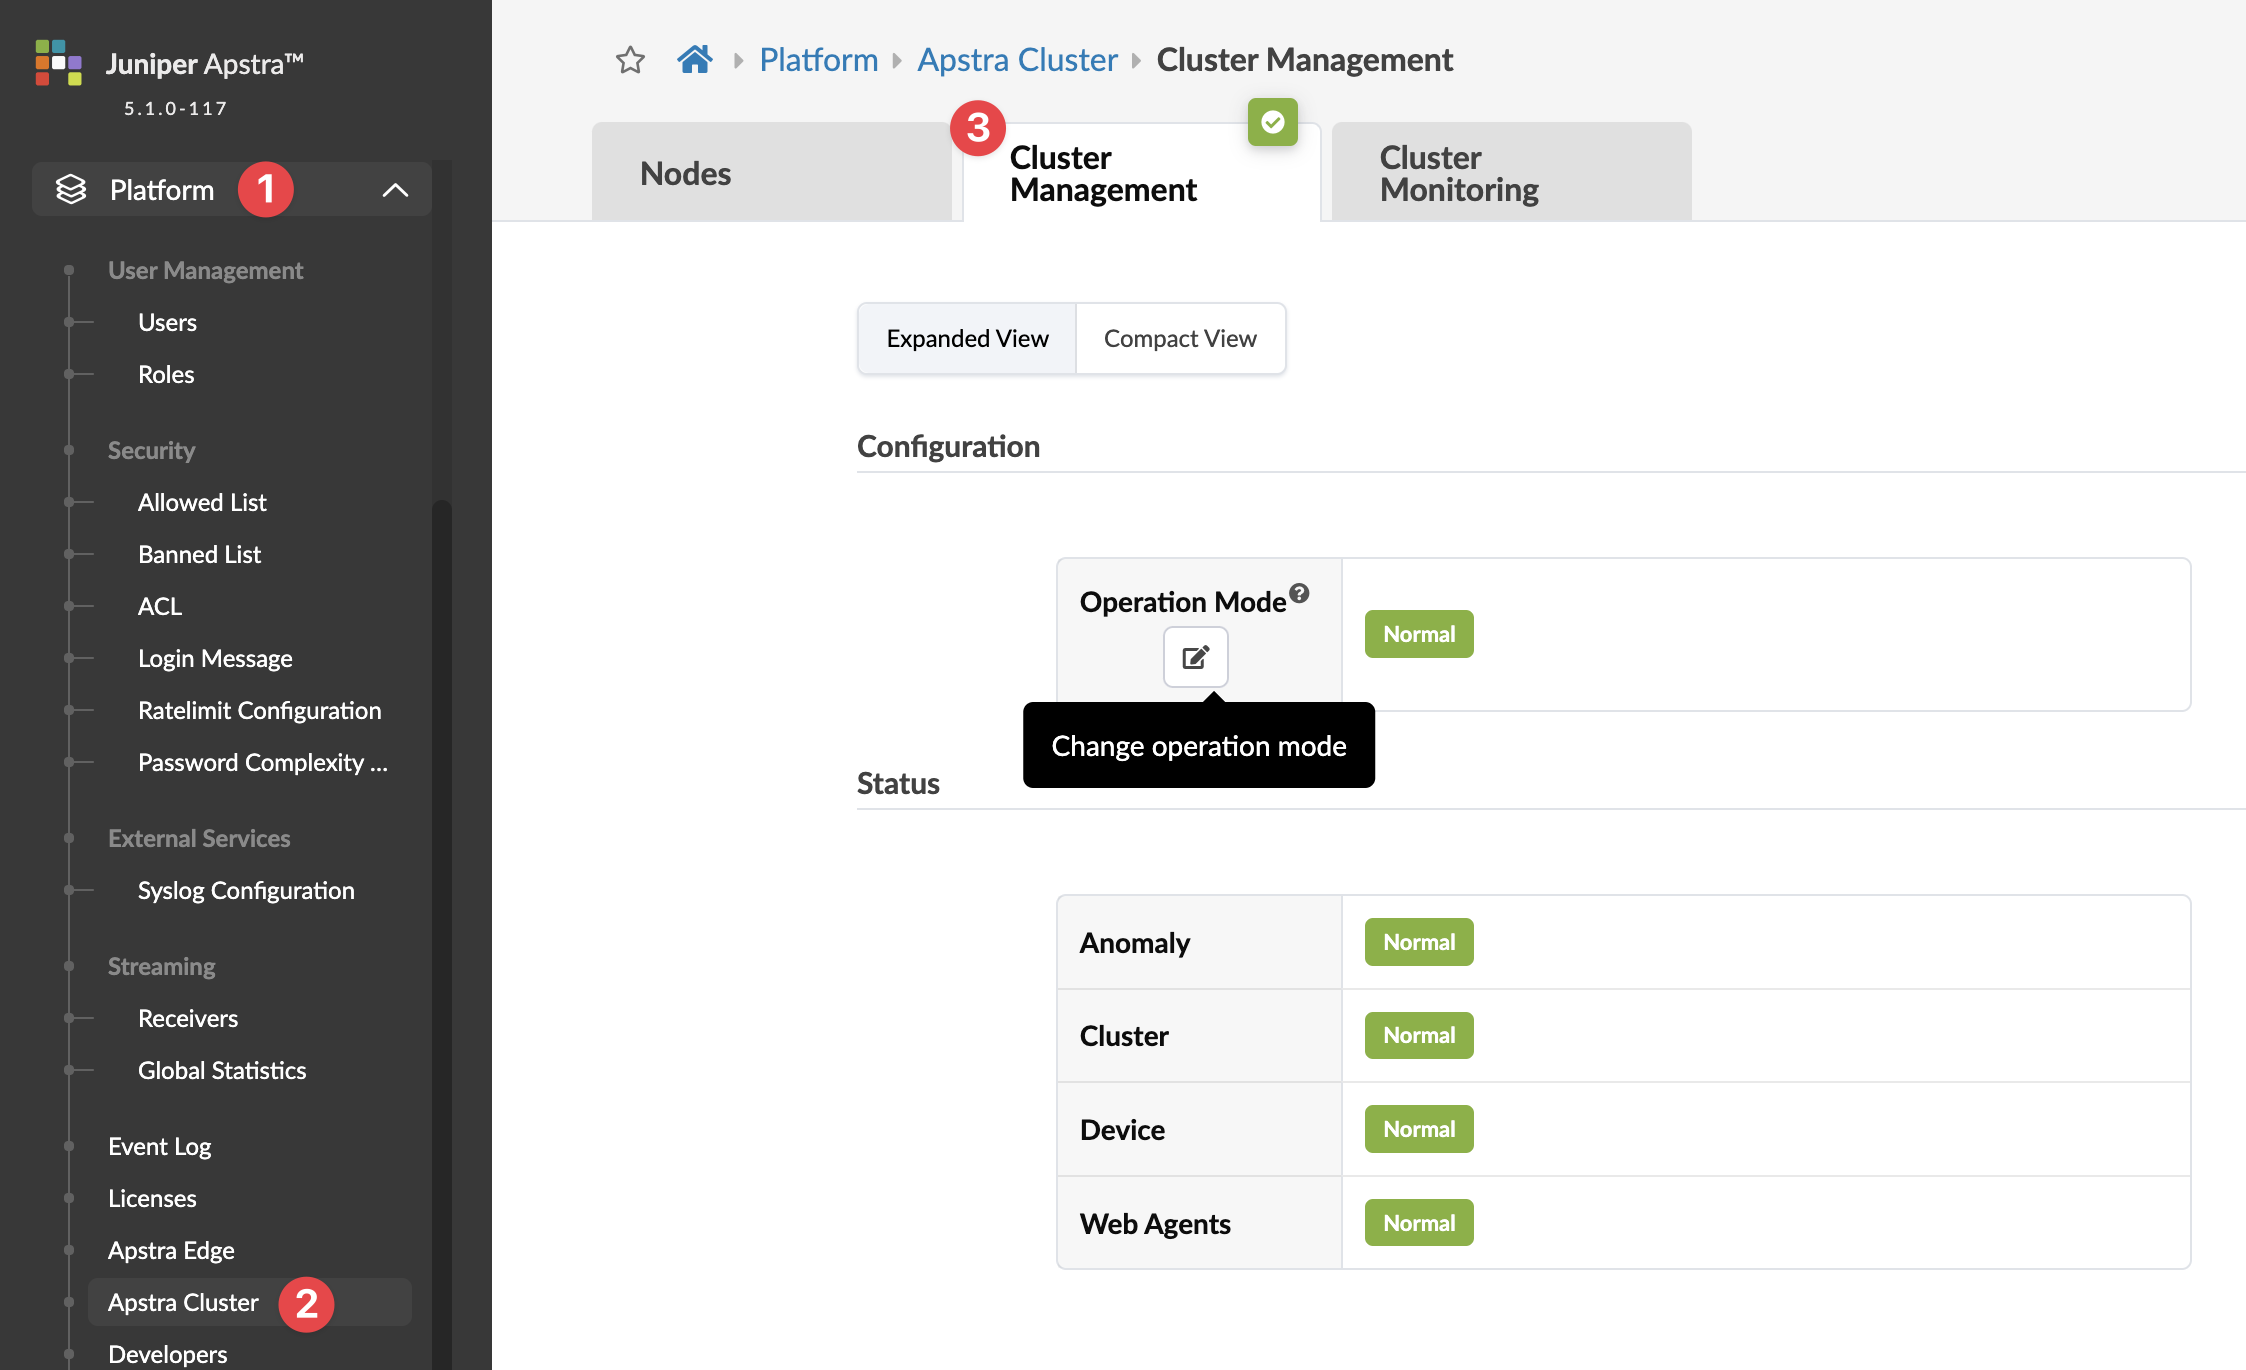Click the home icon in breadcrumb
This screenshot has width=2246, height=1370.
coord(695,60)
